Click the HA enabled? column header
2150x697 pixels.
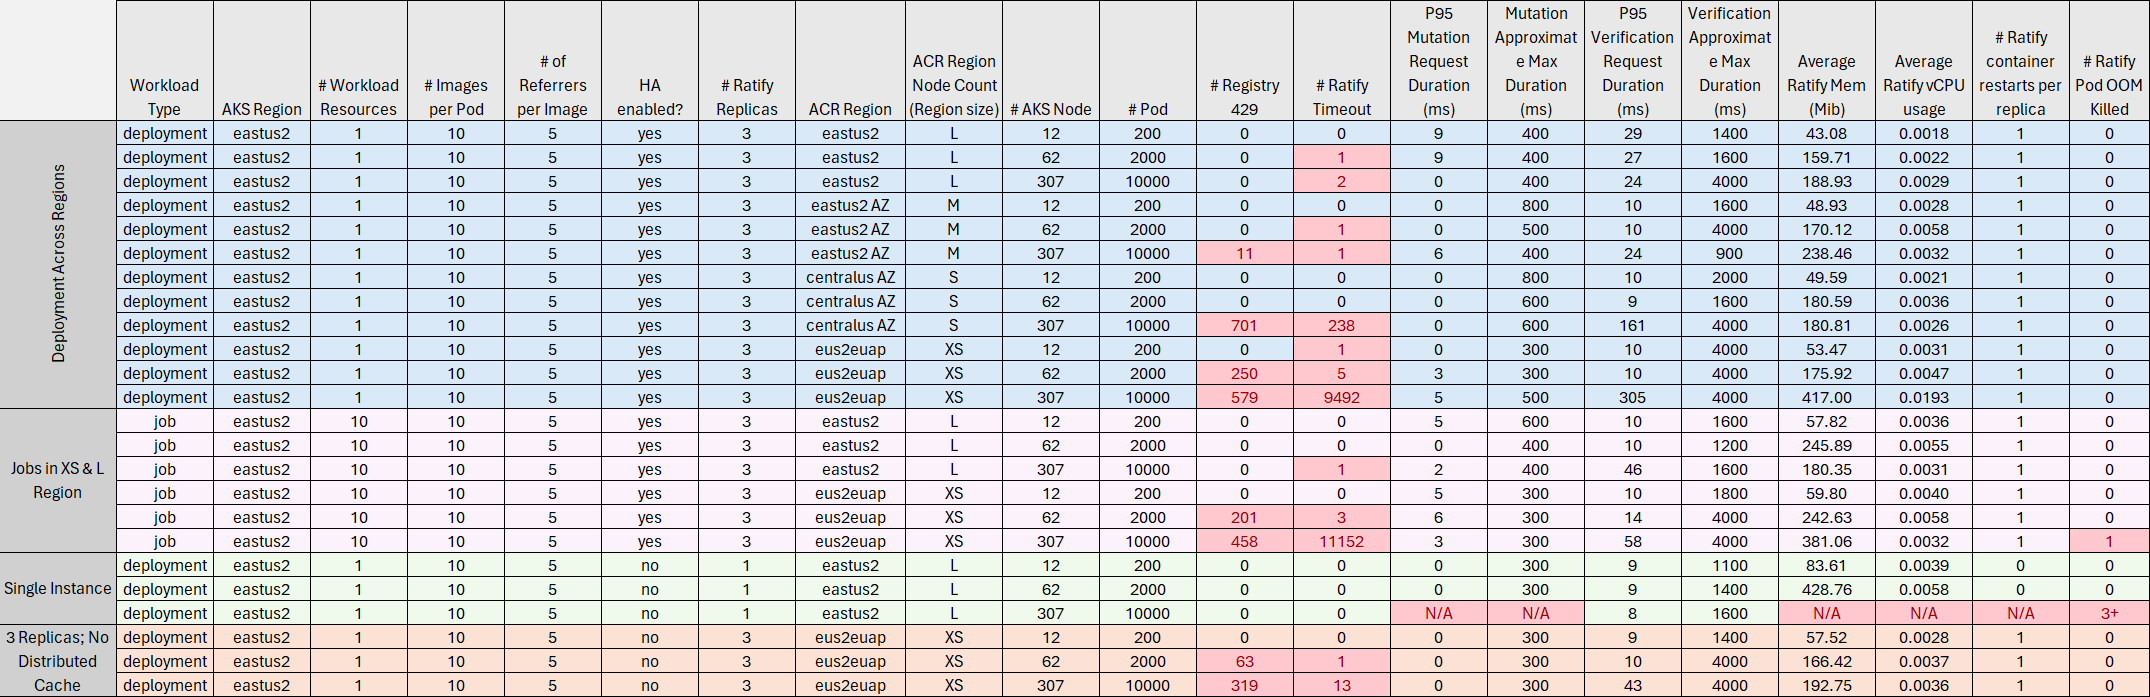pos(649,97)
